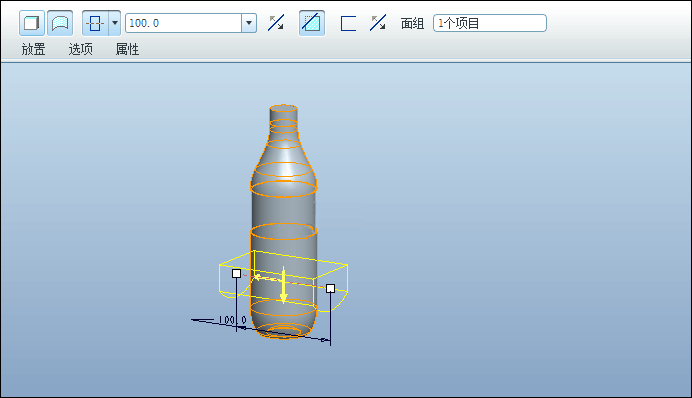The image size is (692, 398).
Task: Select the surface extrude type icon
Action: point(60,23)
